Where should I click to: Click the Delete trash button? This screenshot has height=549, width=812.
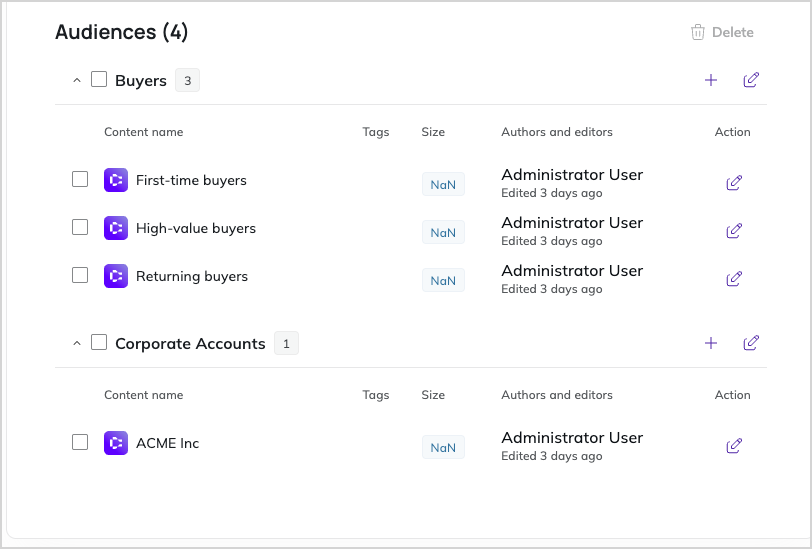[x=722, y=32]
